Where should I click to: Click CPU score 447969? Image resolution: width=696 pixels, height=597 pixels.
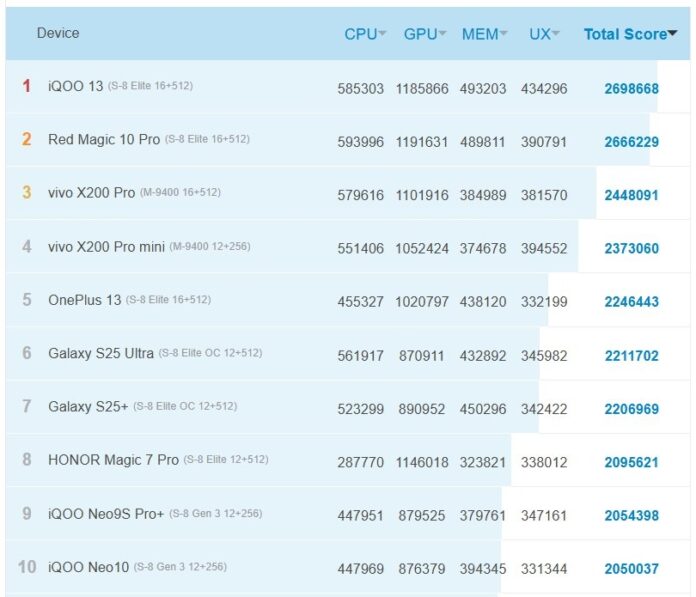[x=360, y=569]
